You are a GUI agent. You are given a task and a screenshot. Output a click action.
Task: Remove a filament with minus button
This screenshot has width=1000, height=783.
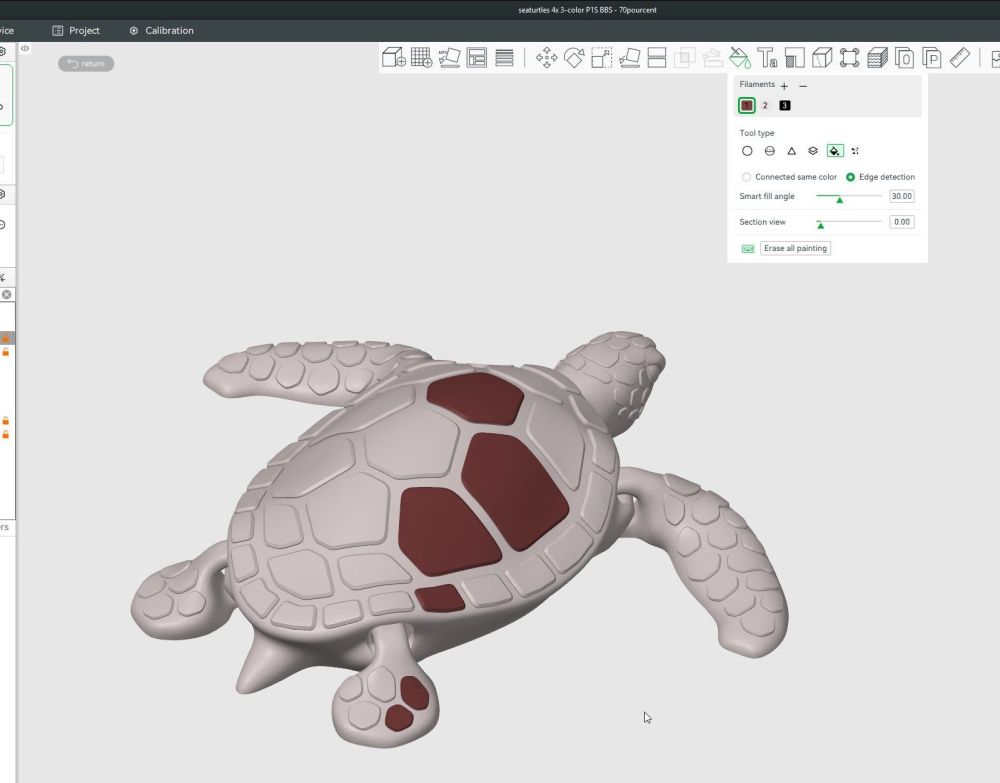[x=803, y=86]
